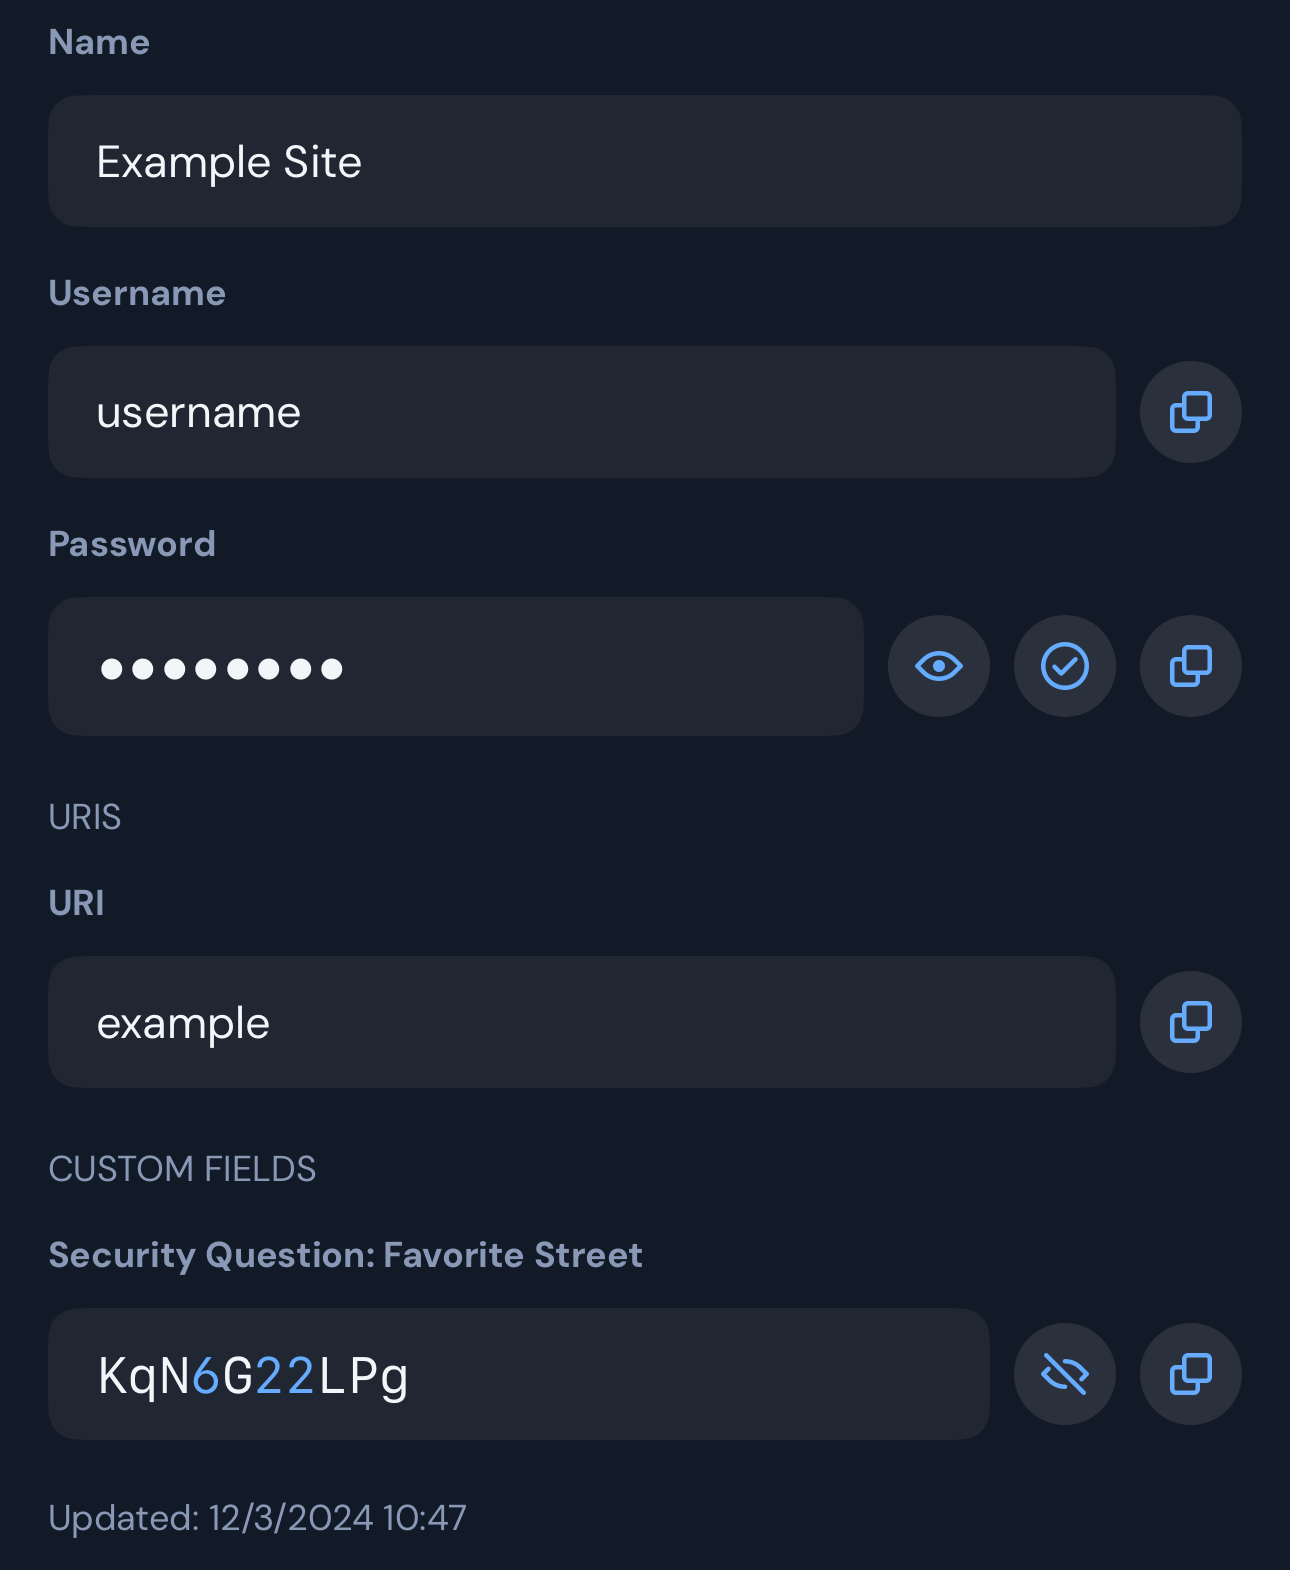Image resolution: width=1290 pixels, height=1570 pixels.
Task: Check if password has been exposed
Action: click(1064, 666)
